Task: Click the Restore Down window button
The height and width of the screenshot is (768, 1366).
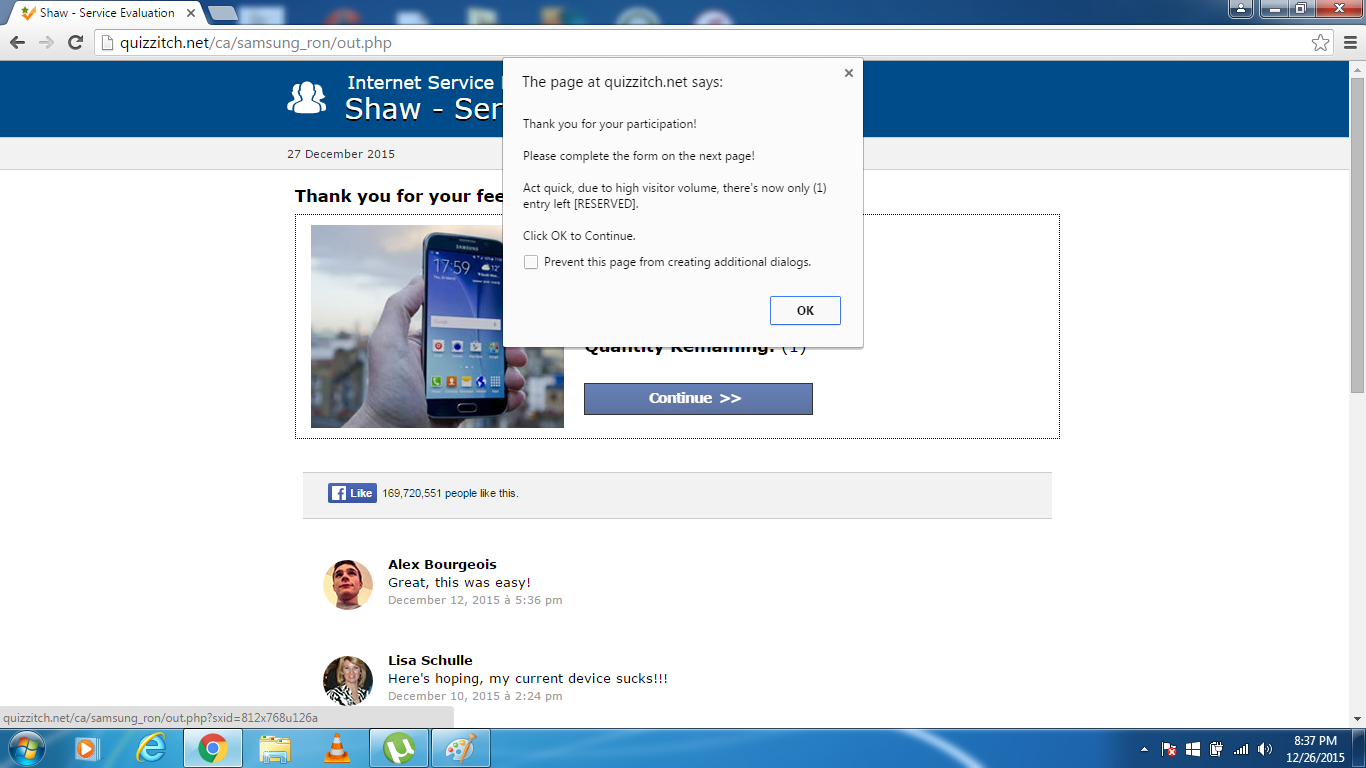Action: [x=1300, y=8]
